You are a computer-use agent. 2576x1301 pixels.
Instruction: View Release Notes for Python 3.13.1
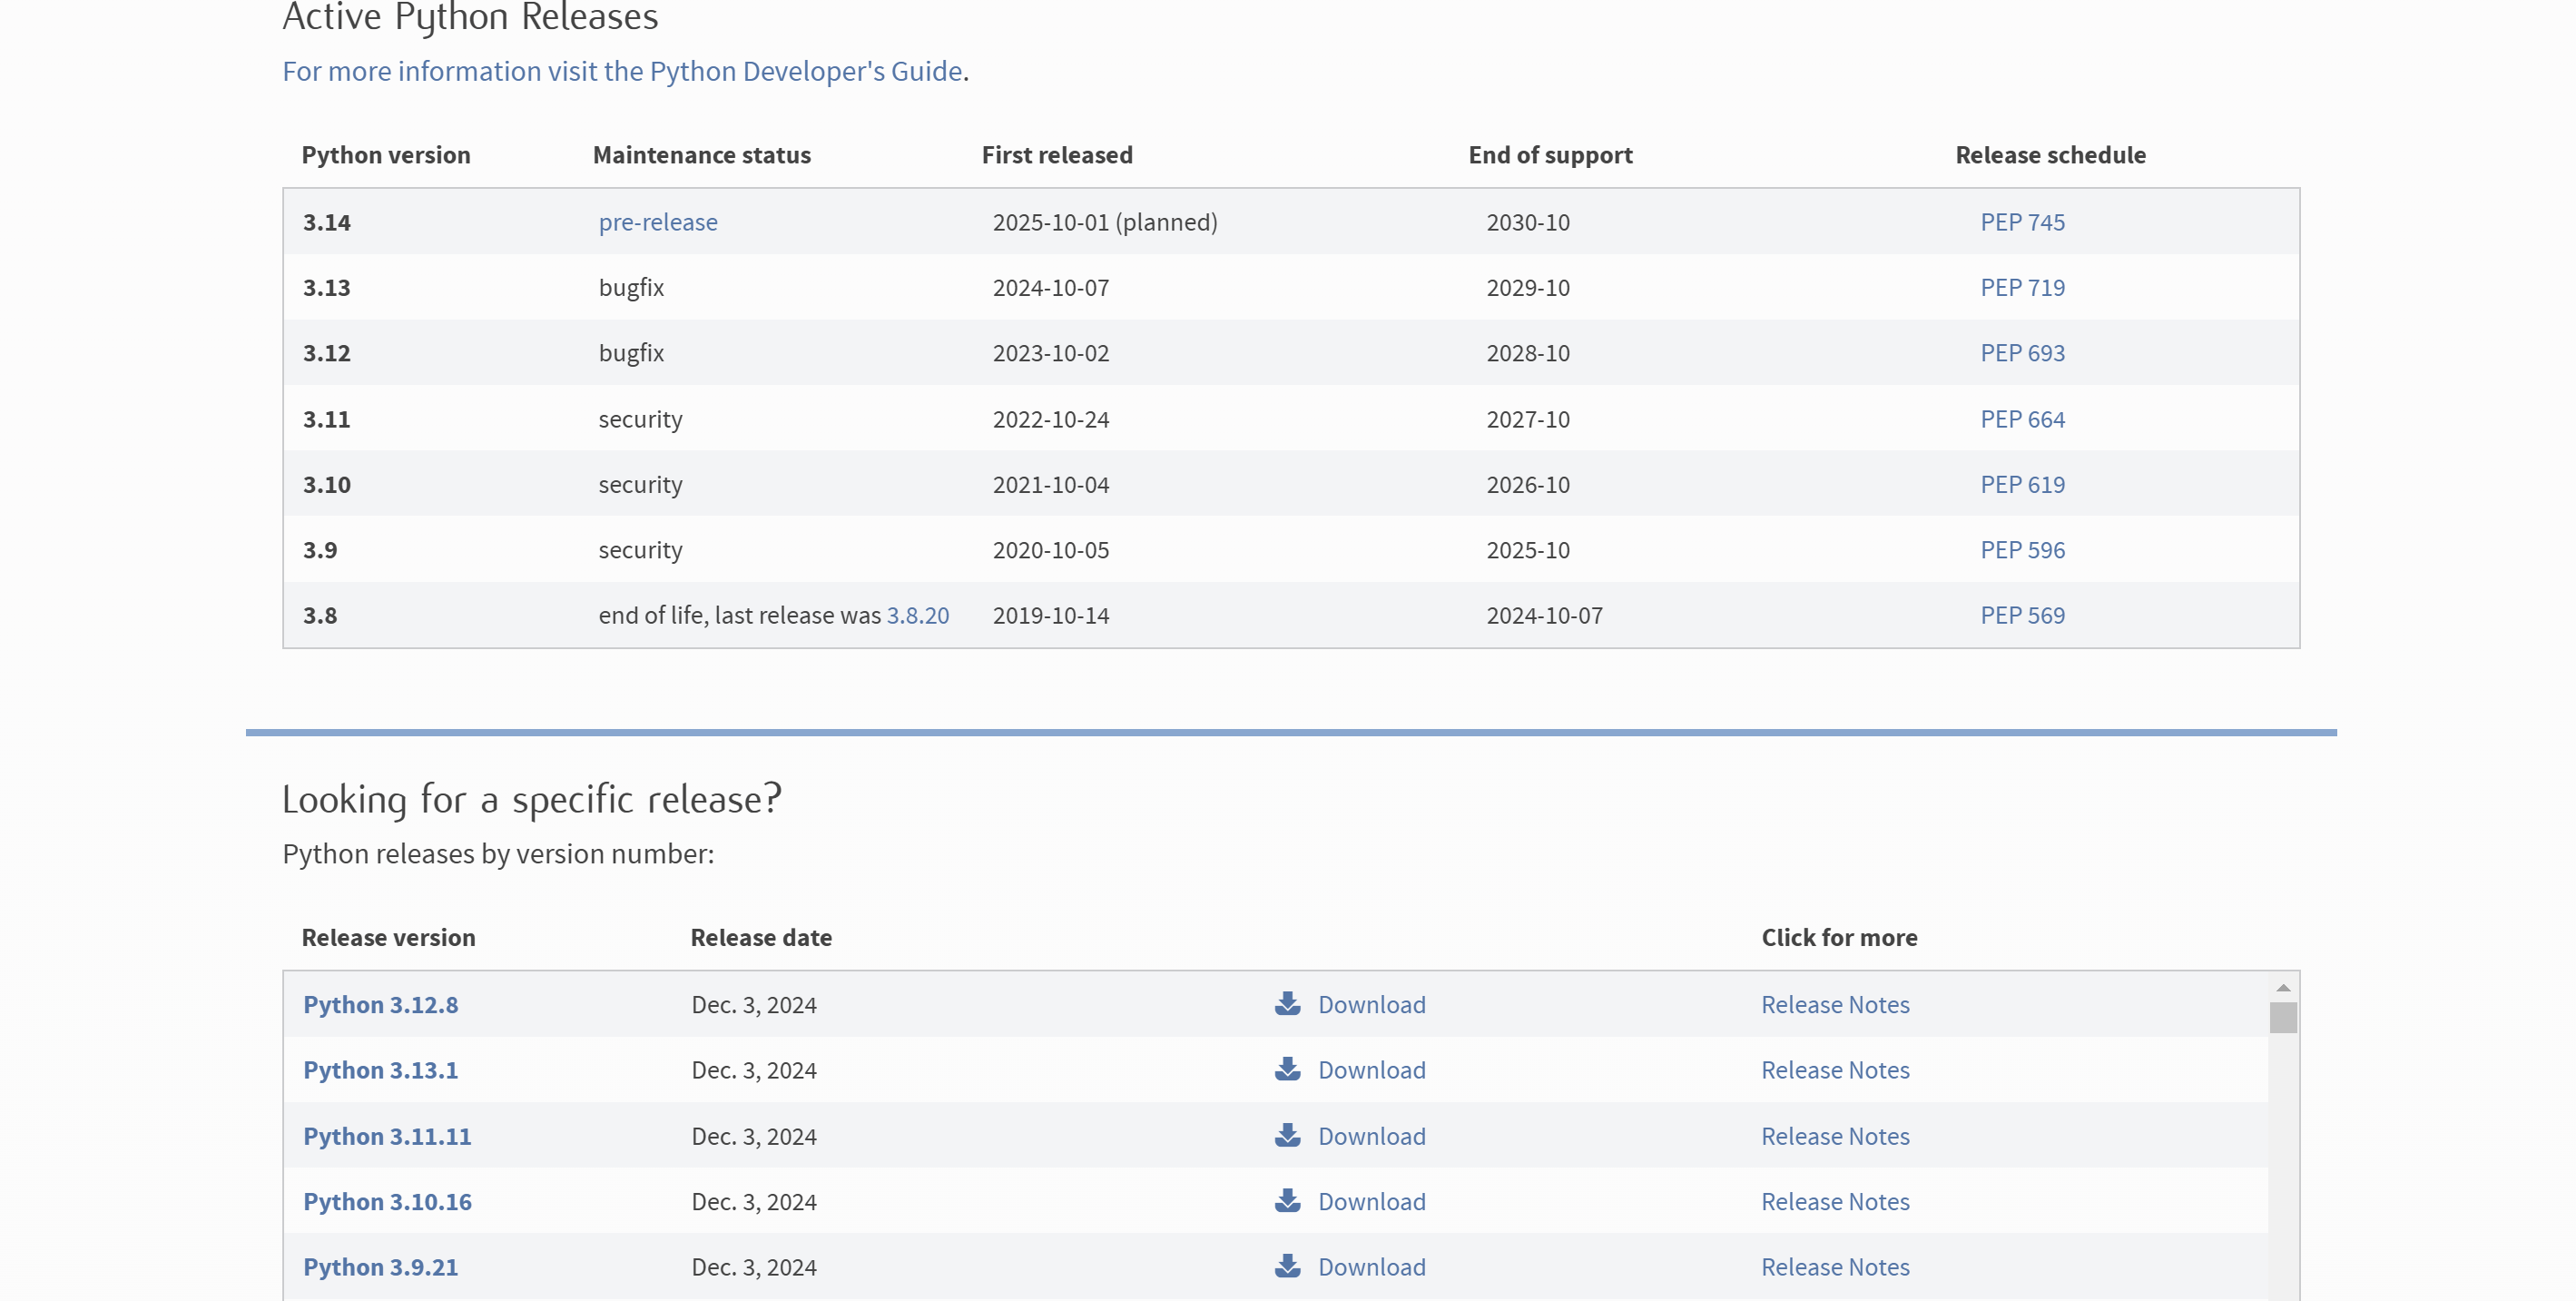coord(1834,1070)
